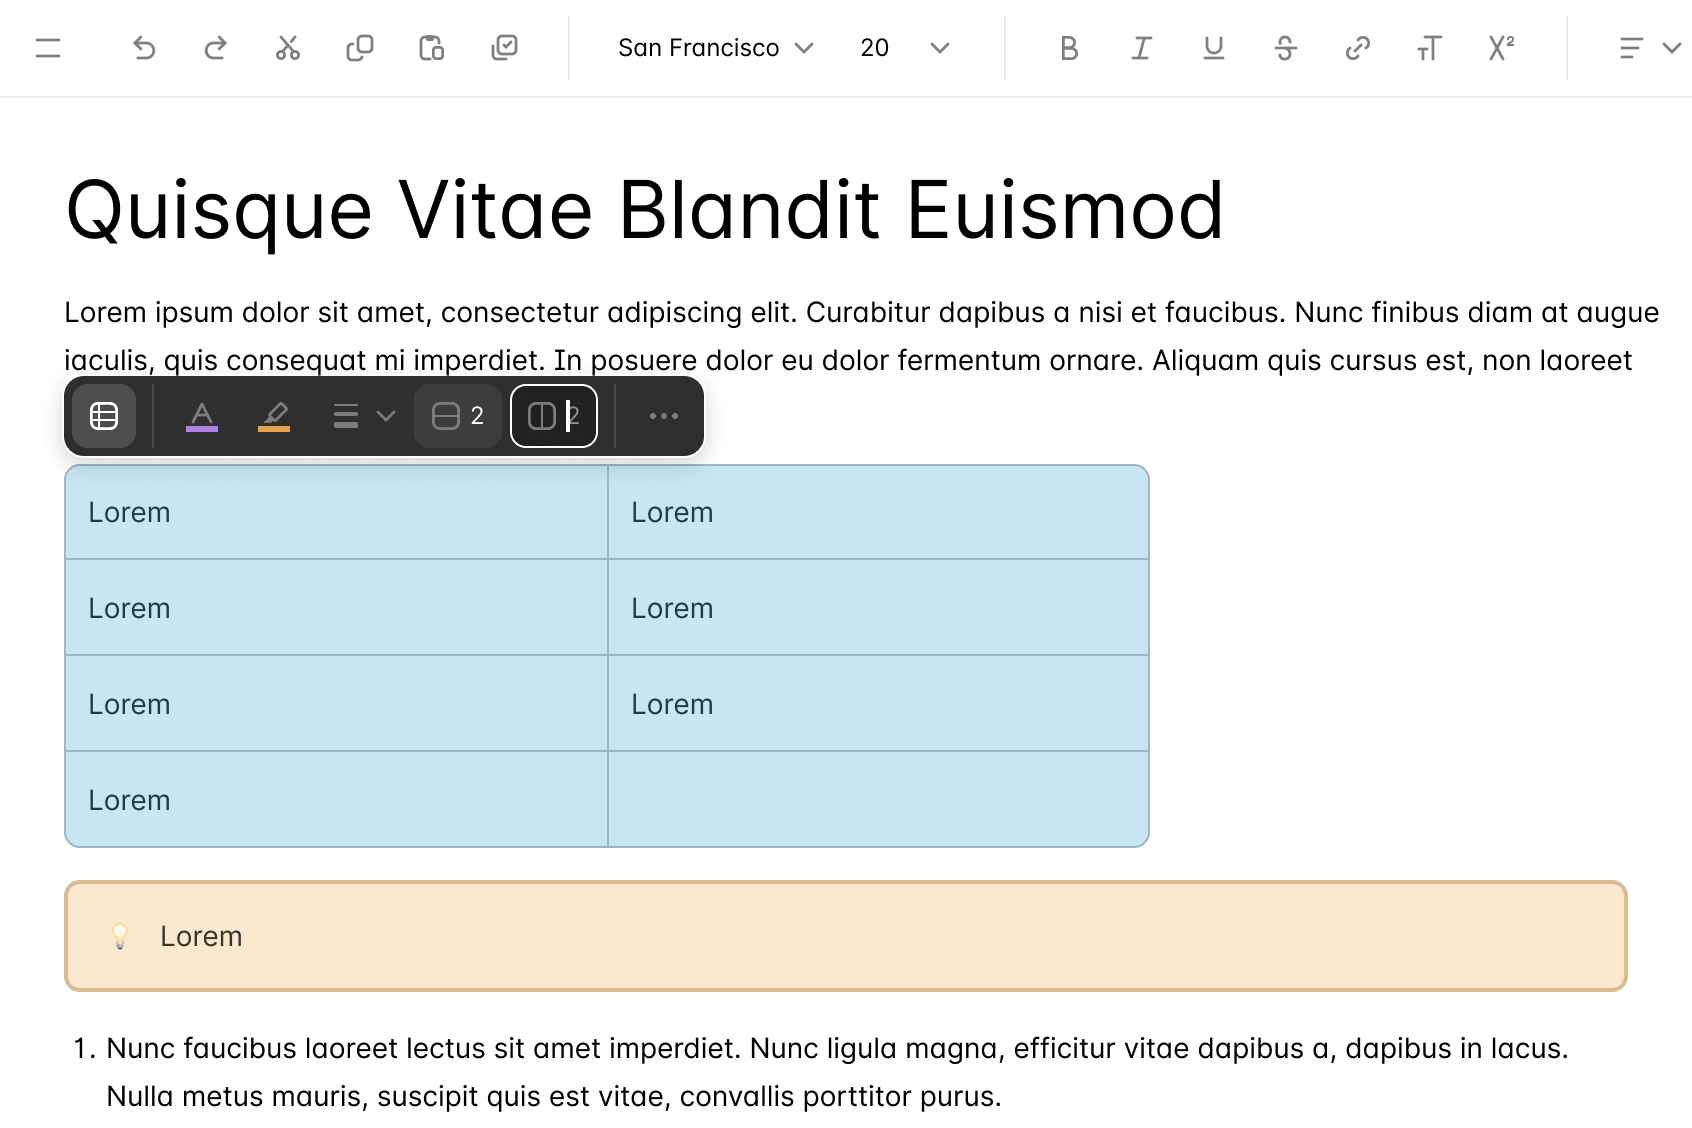Copy using the copy icon
This screenshot has width=1692, height=1128.
tap(359, 48)
